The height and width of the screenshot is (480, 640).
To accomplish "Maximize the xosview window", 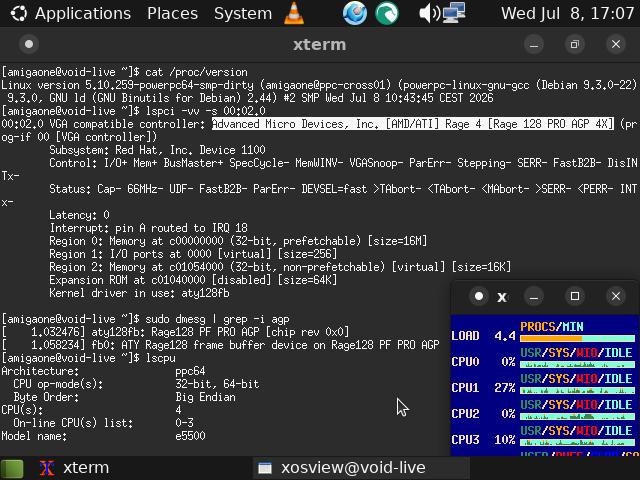I will tap(575, 296).
